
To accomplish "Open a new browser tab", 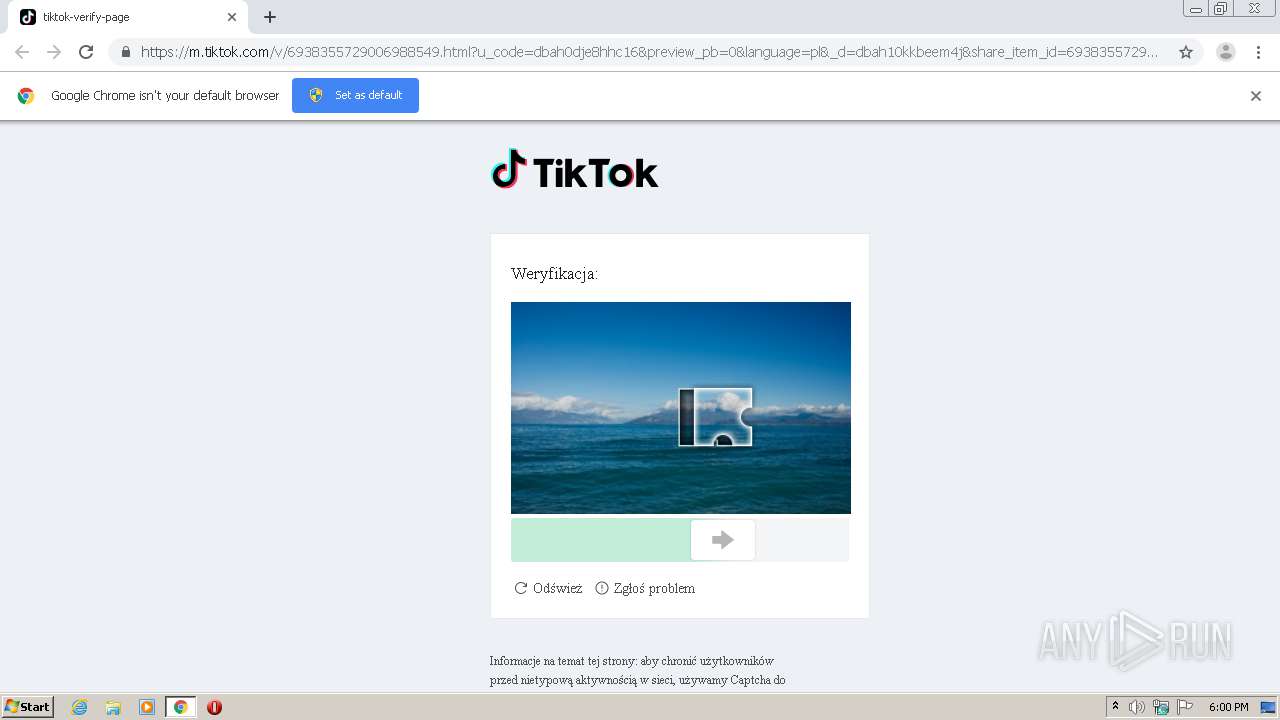I will point(270,17).
